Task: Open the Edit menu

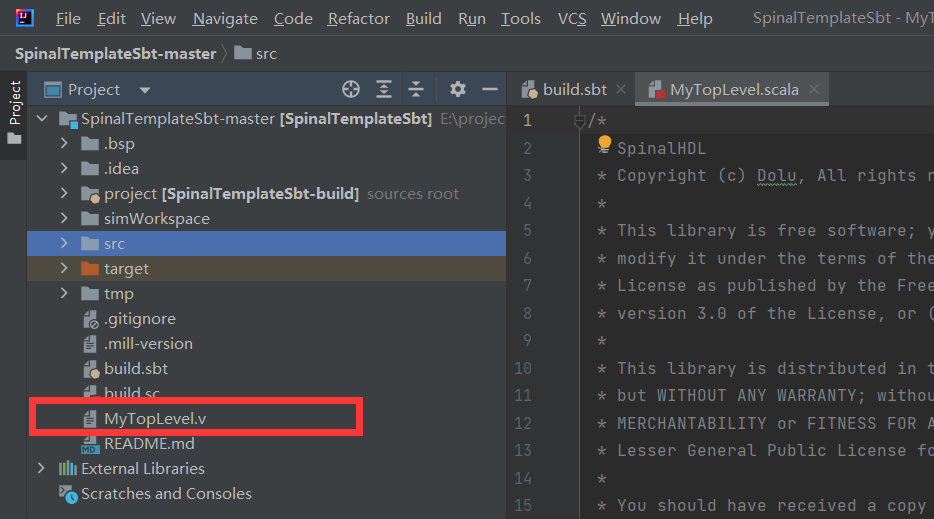Action: pos(111,18)
